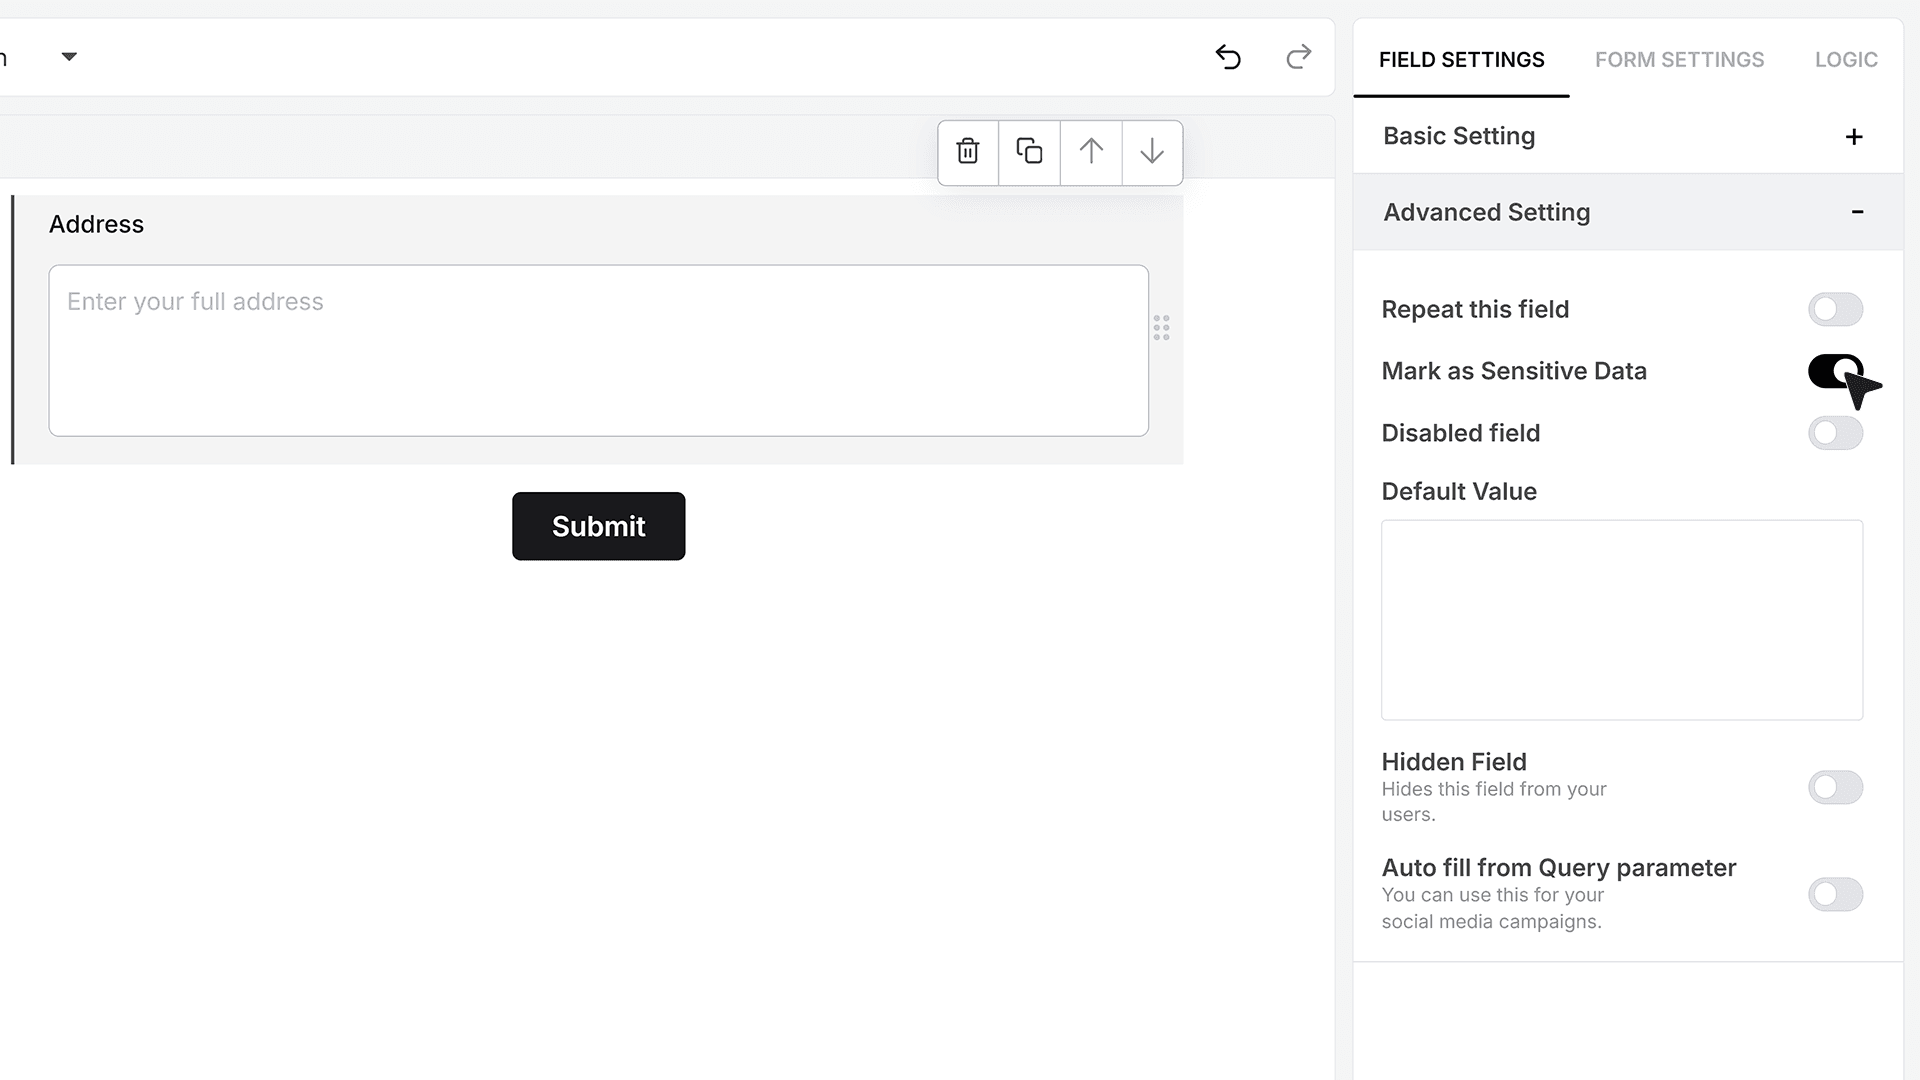Move the Address field up

(x=1091, y=152)
